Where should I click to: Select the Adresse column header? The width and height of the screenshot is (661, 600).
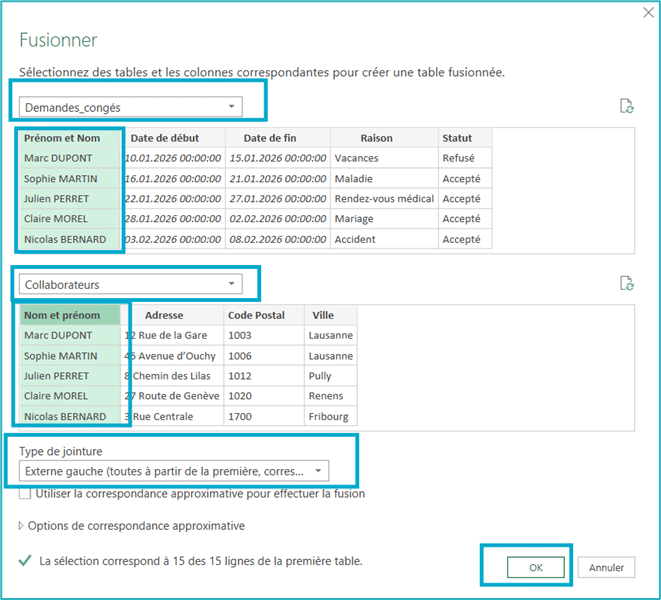(x=173, y=315)
